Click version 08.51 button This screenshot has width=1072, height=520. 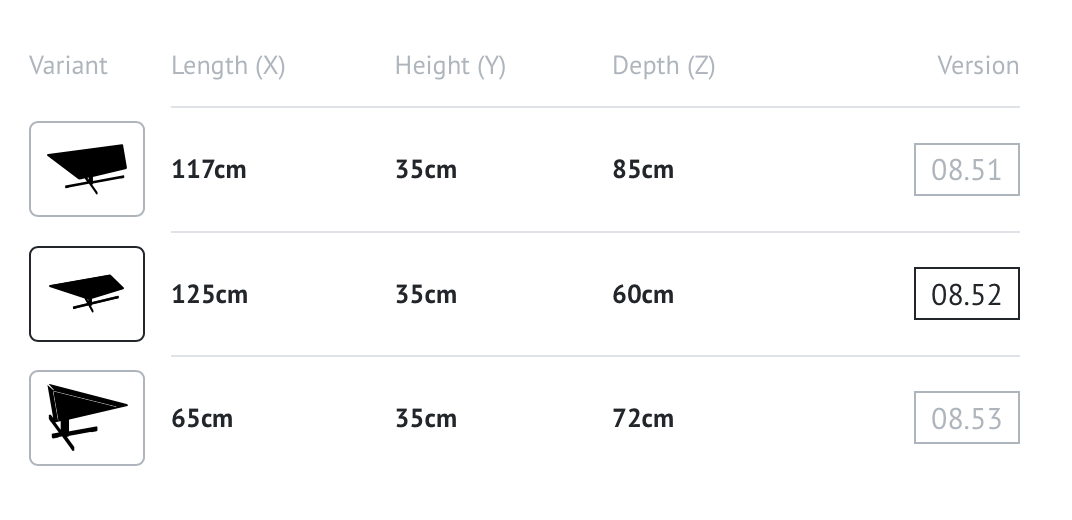[x=966, y=169]
